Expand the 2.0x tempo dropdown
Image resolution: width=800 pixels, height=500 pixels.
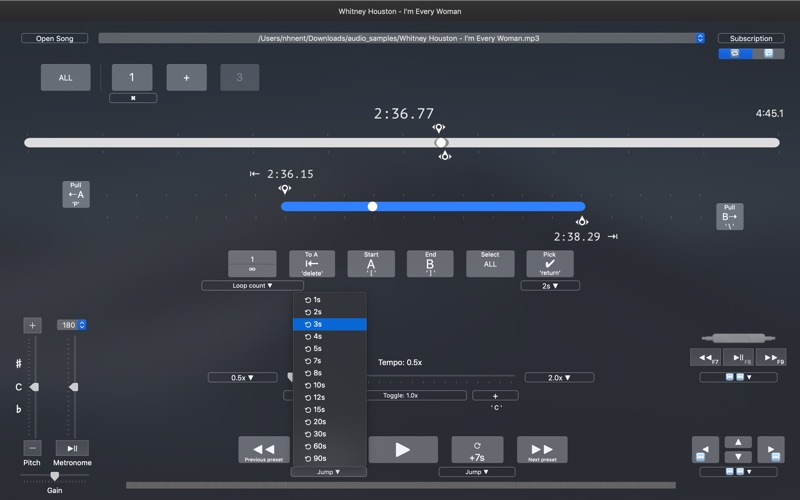click(558, 378)
